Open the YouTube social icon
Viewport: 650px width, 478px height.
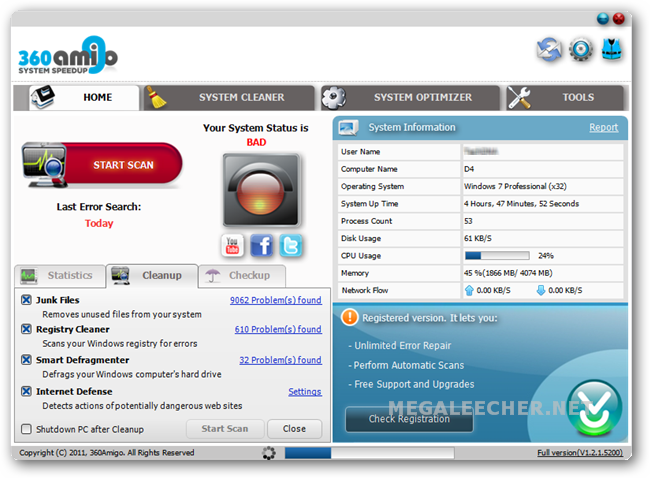click(232, 246)
